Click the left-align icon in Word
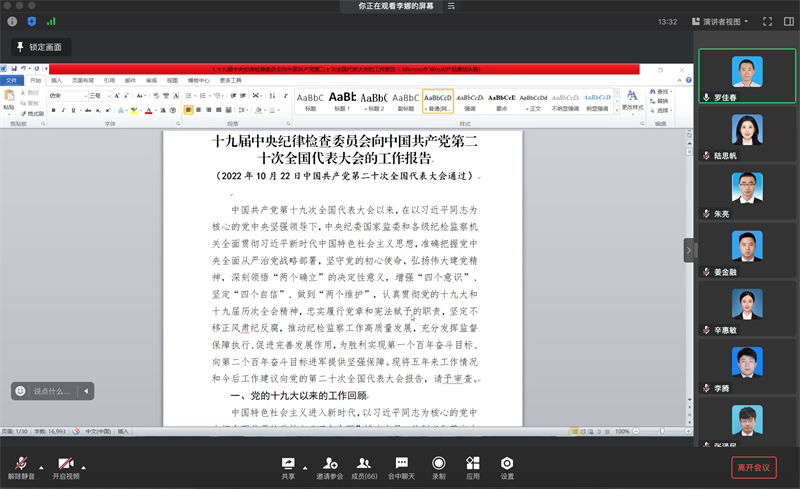800x489 pixels. click(x=189, y=110)
